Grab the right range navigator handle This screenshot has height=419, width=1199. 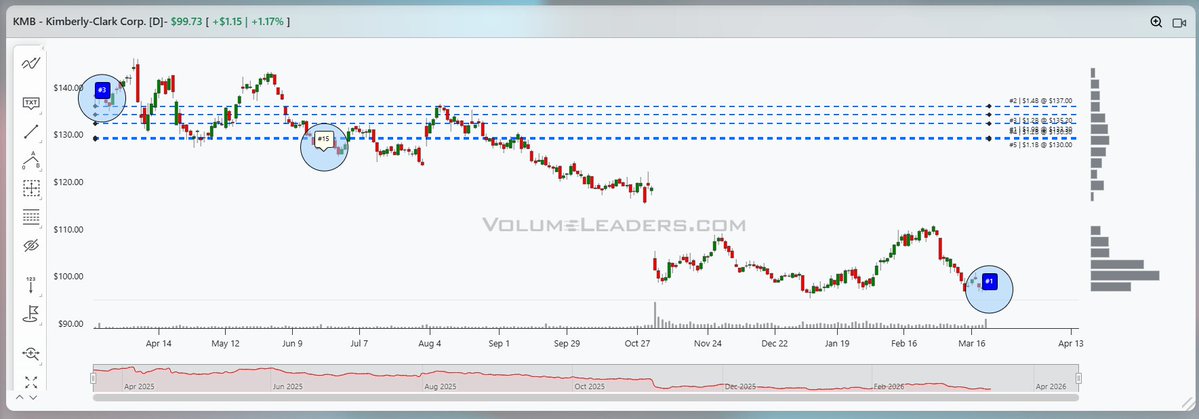point(1078,378)
